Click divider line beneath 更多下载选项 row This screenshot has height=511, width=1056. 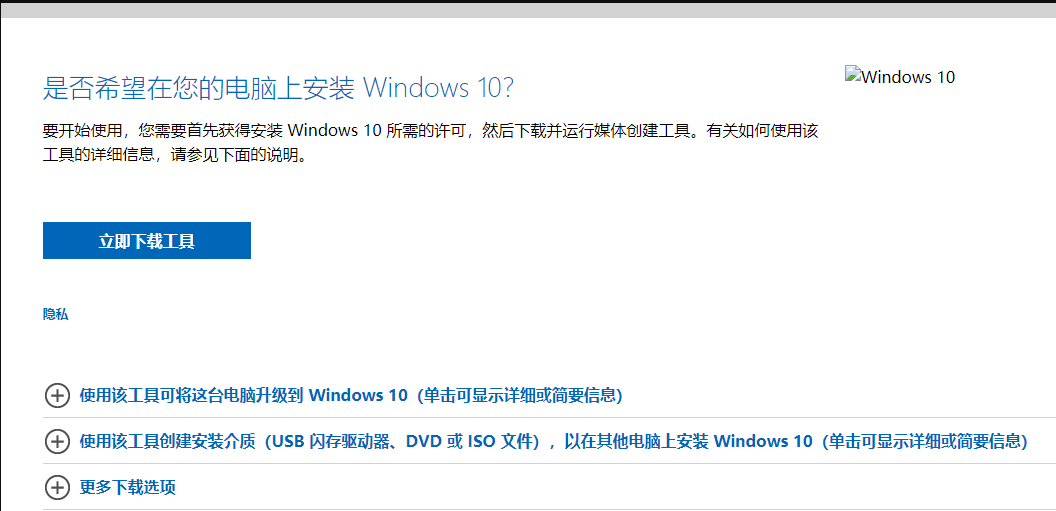tap(550, 510)
